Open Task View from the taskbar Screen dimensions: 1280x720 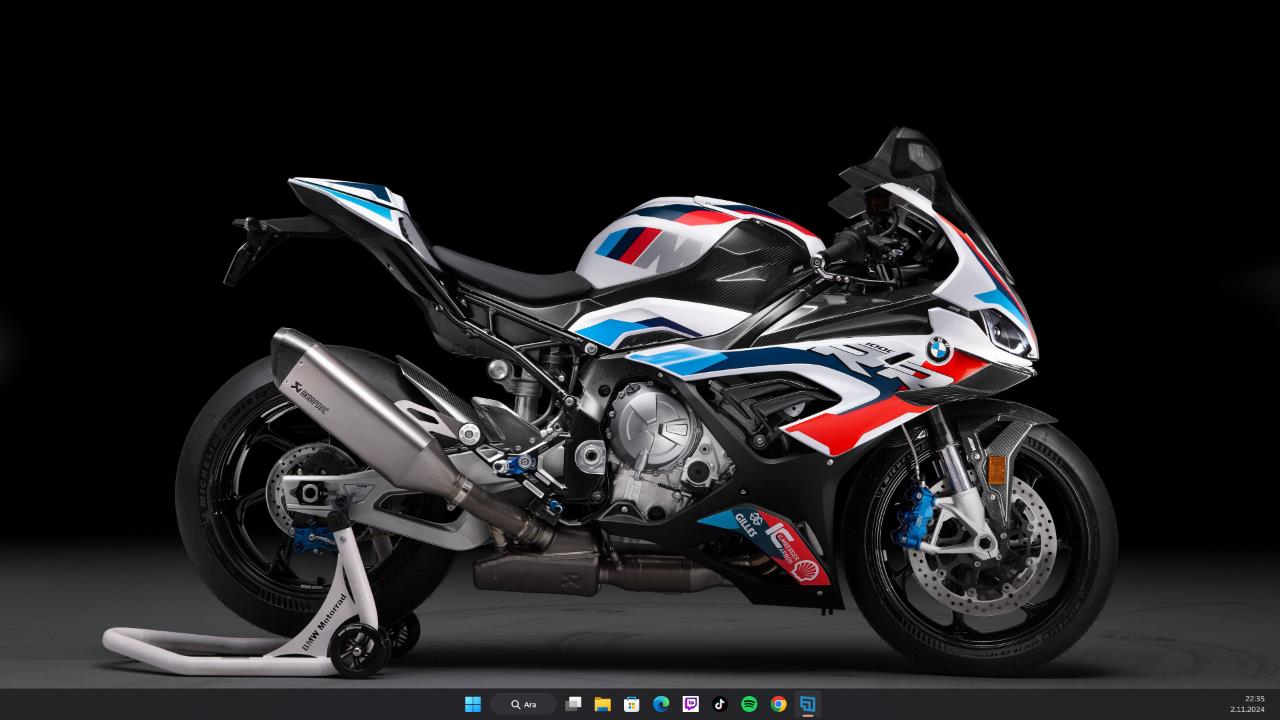(x=573, y=704)
